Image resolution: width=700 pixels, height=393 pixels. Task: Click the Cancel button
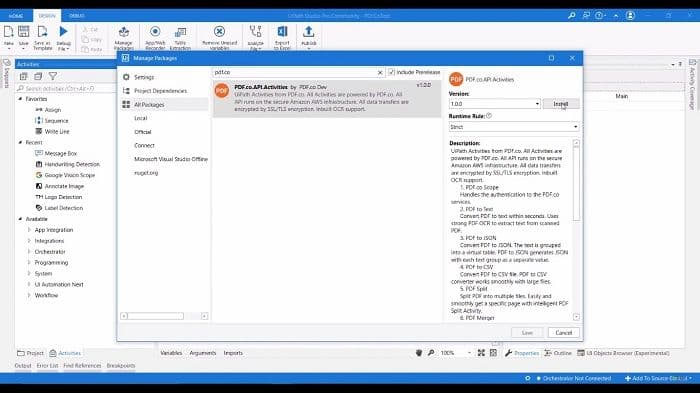[x=563, y=333]
